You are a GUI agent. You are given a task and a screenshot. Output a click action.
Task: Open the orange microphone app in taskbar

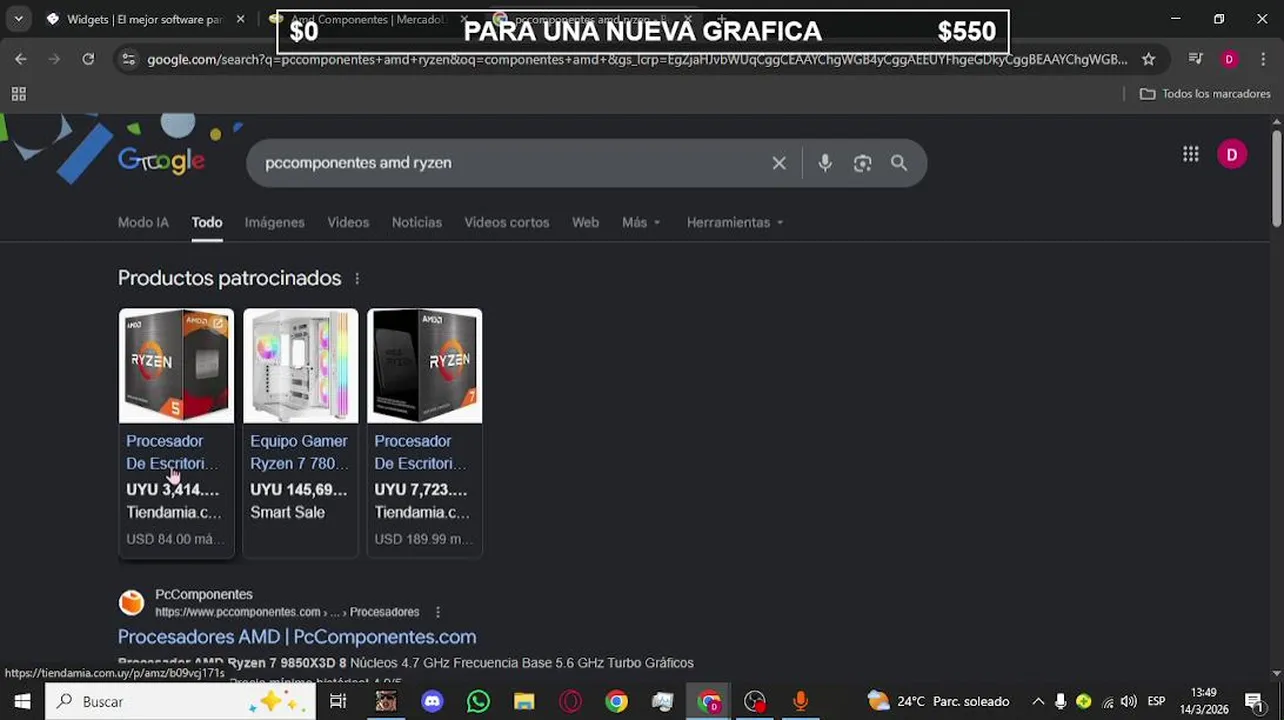[800, 701]
